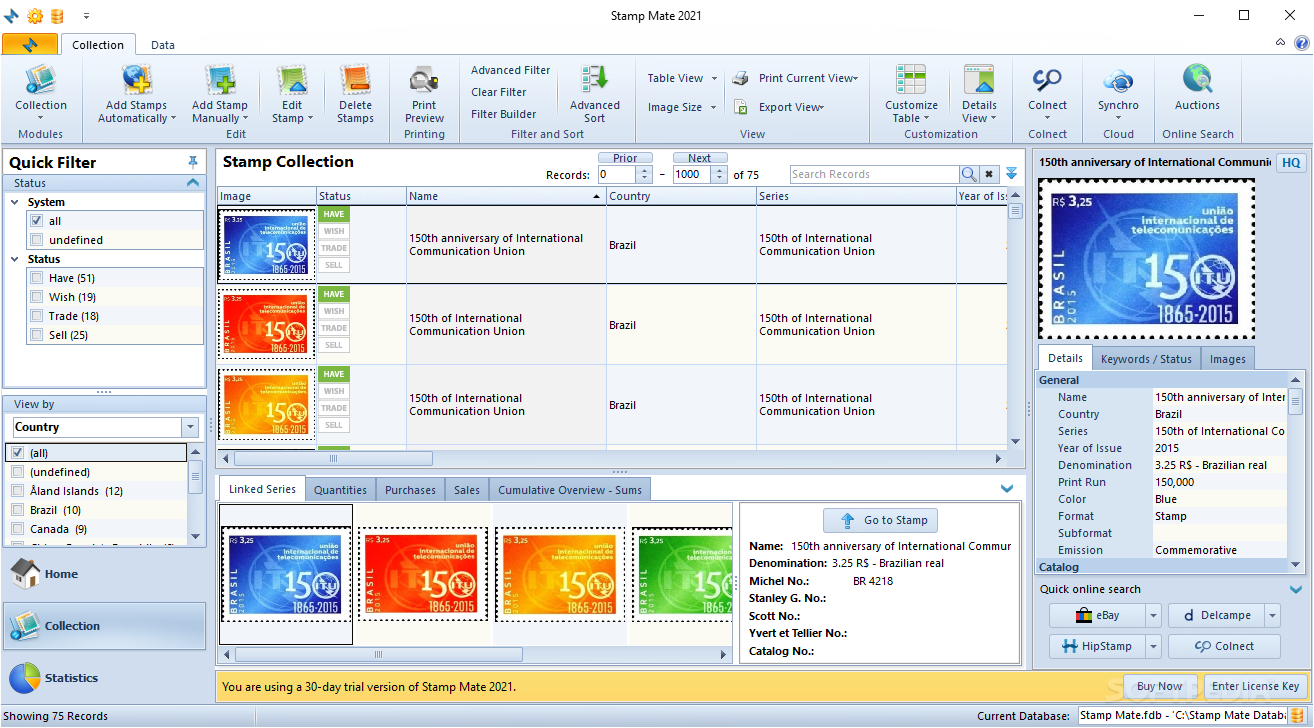The height and width of the screenshot is (728, 1314).
Task: Click the Customize Table icon
Action: (911, 80)
